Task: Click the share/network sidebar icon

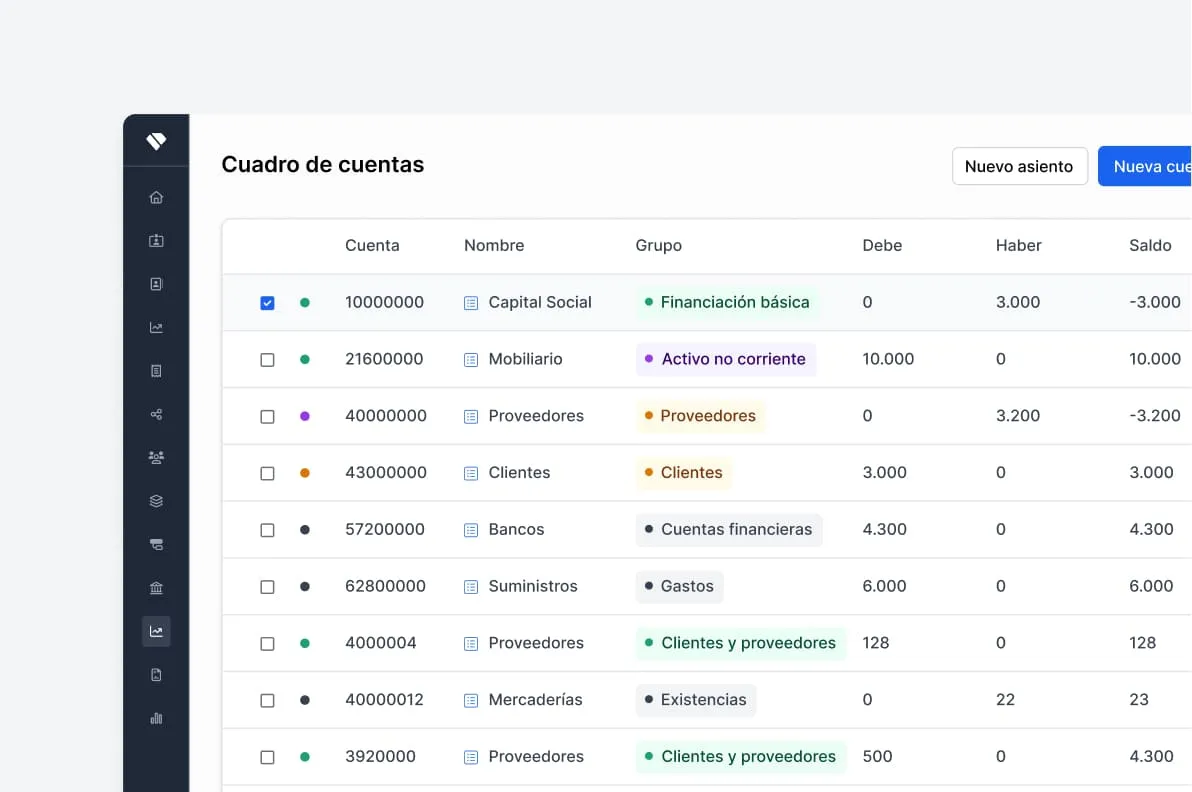Action: point(156,413)
